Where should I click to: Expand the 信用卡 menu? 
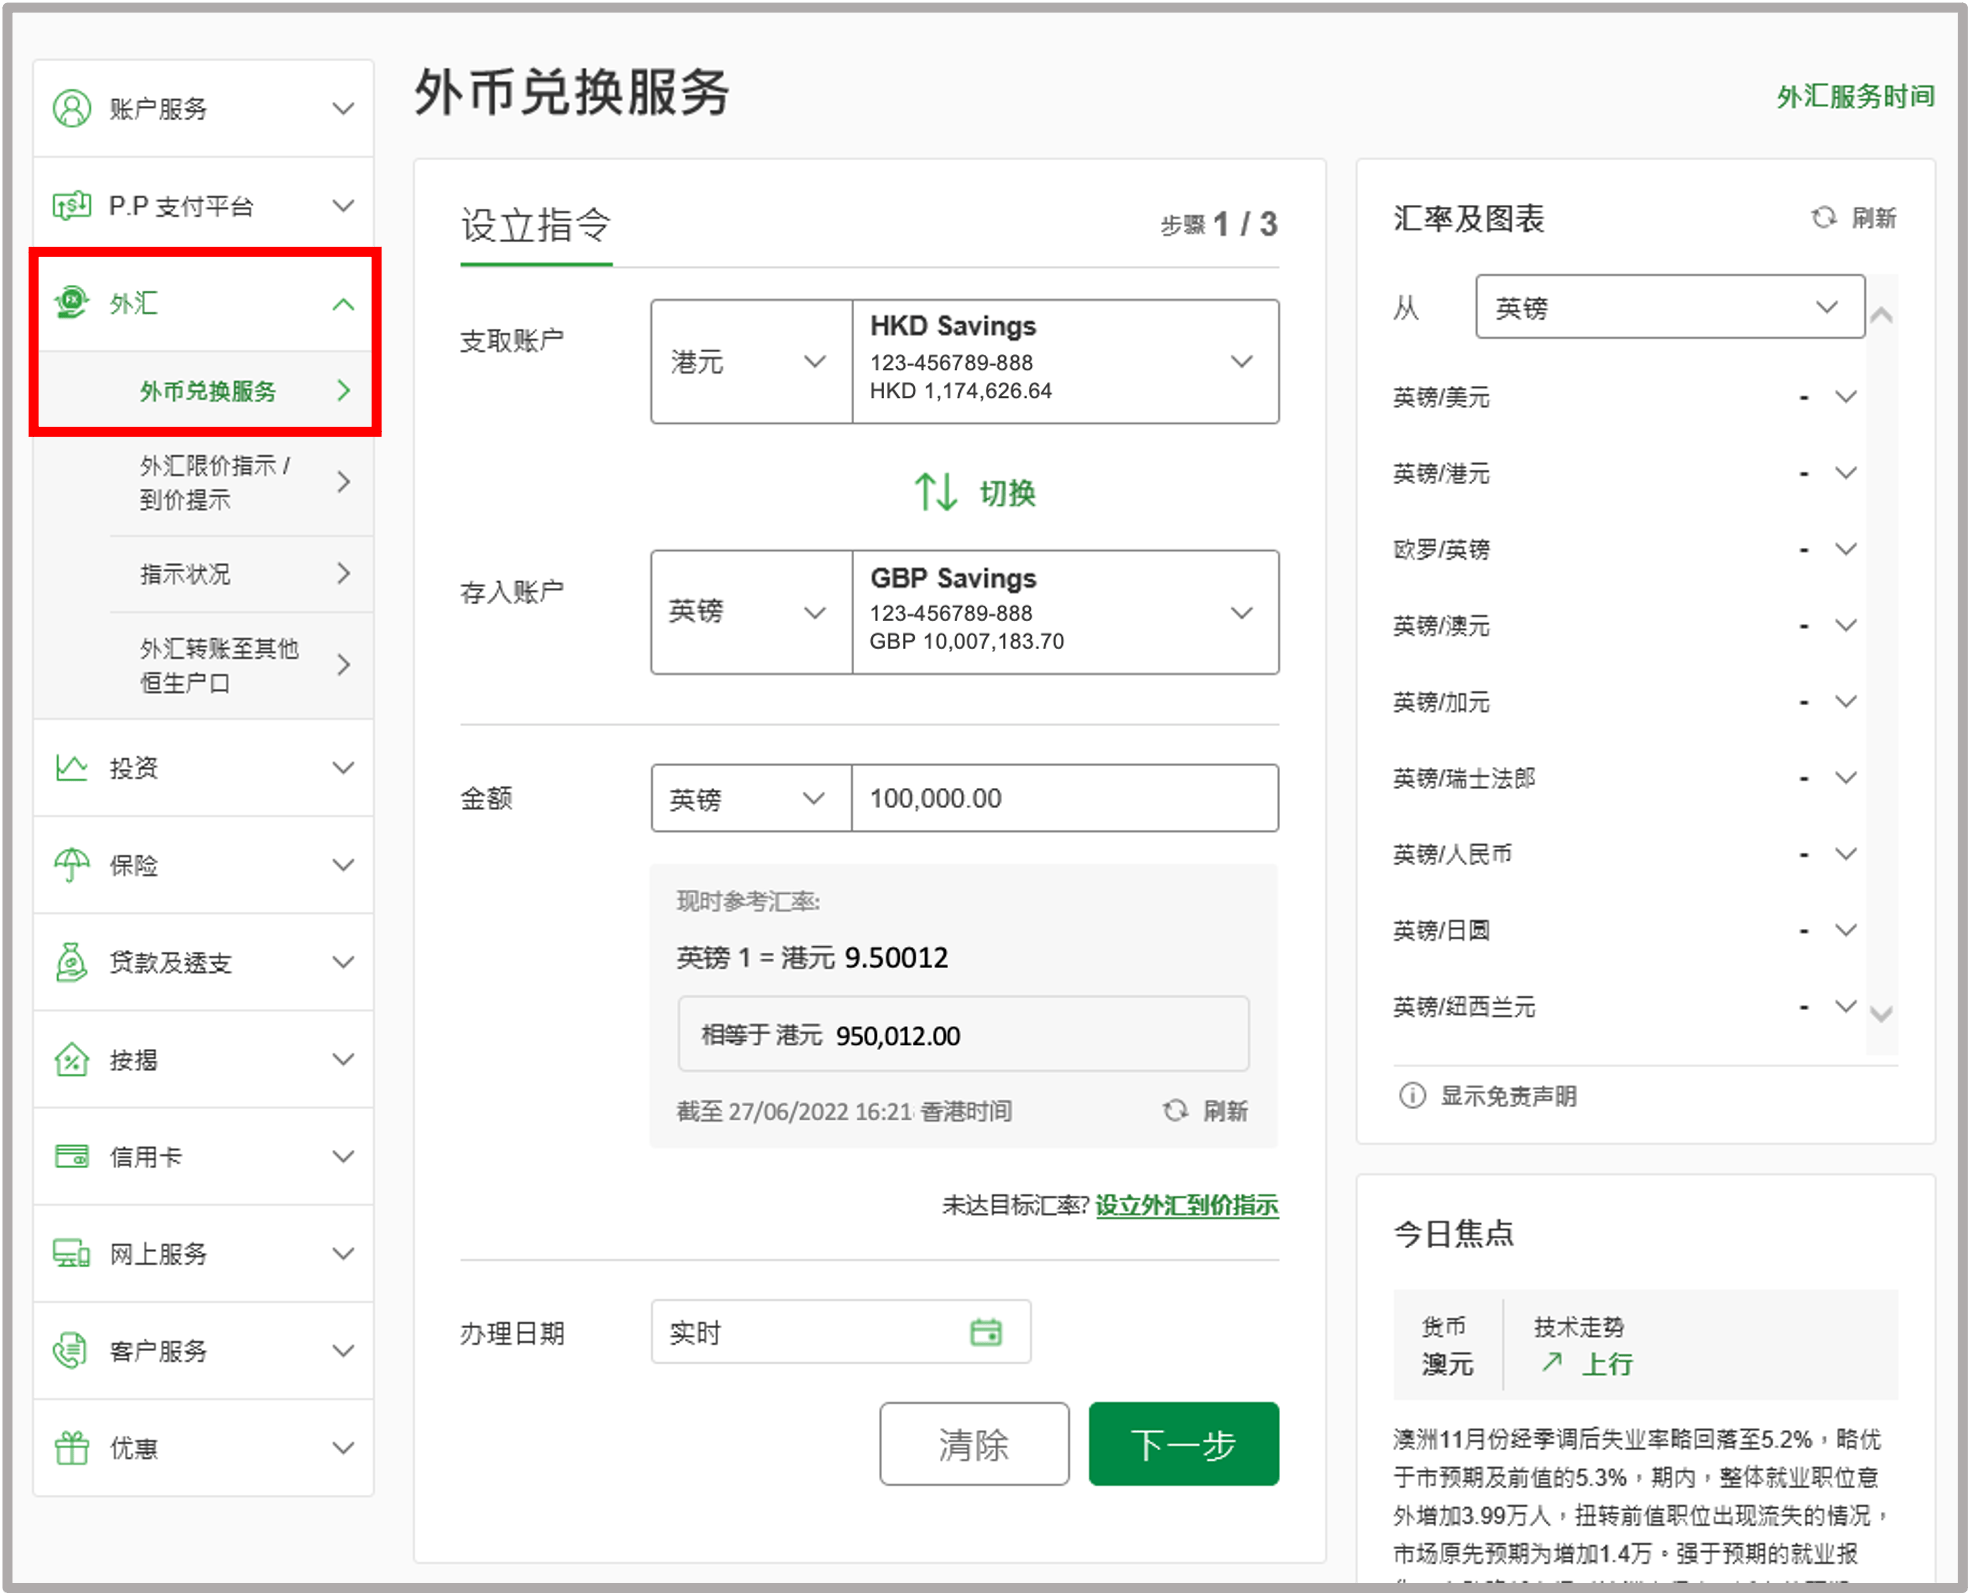(x=343, y=1156)
